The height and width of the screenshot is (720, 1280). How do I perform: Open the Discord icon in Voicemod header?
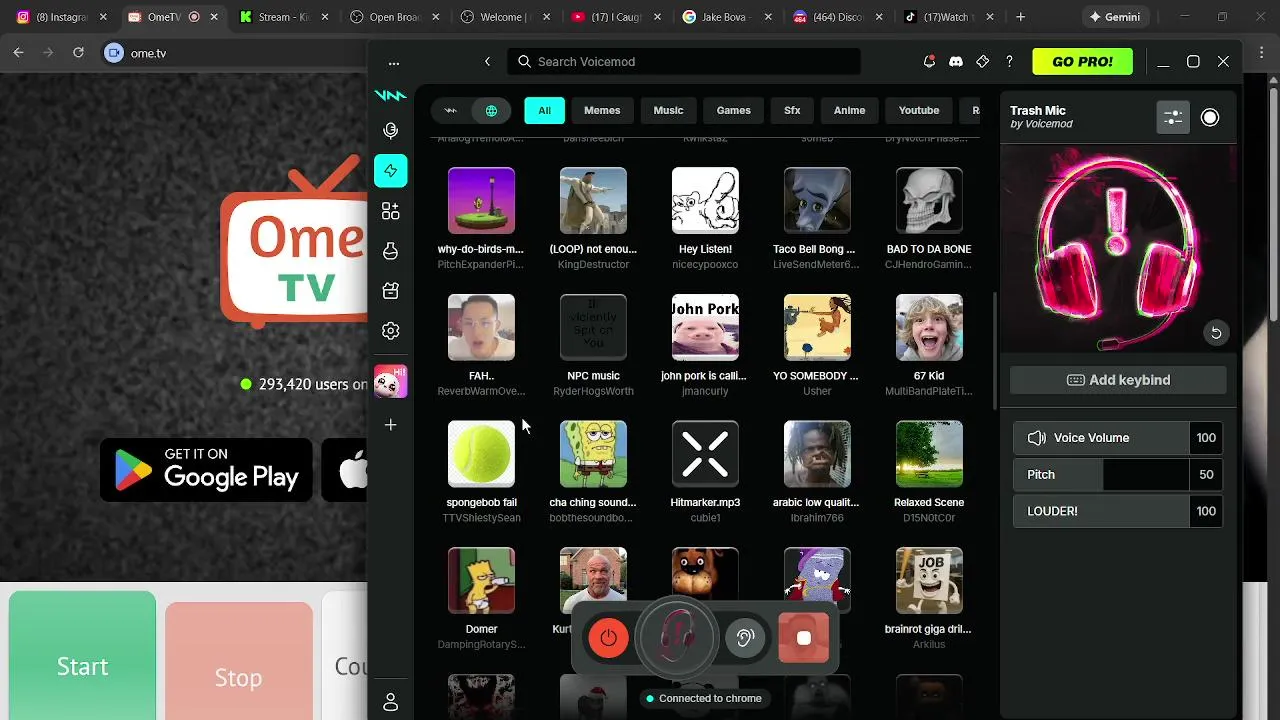click(x=956, y=62)
